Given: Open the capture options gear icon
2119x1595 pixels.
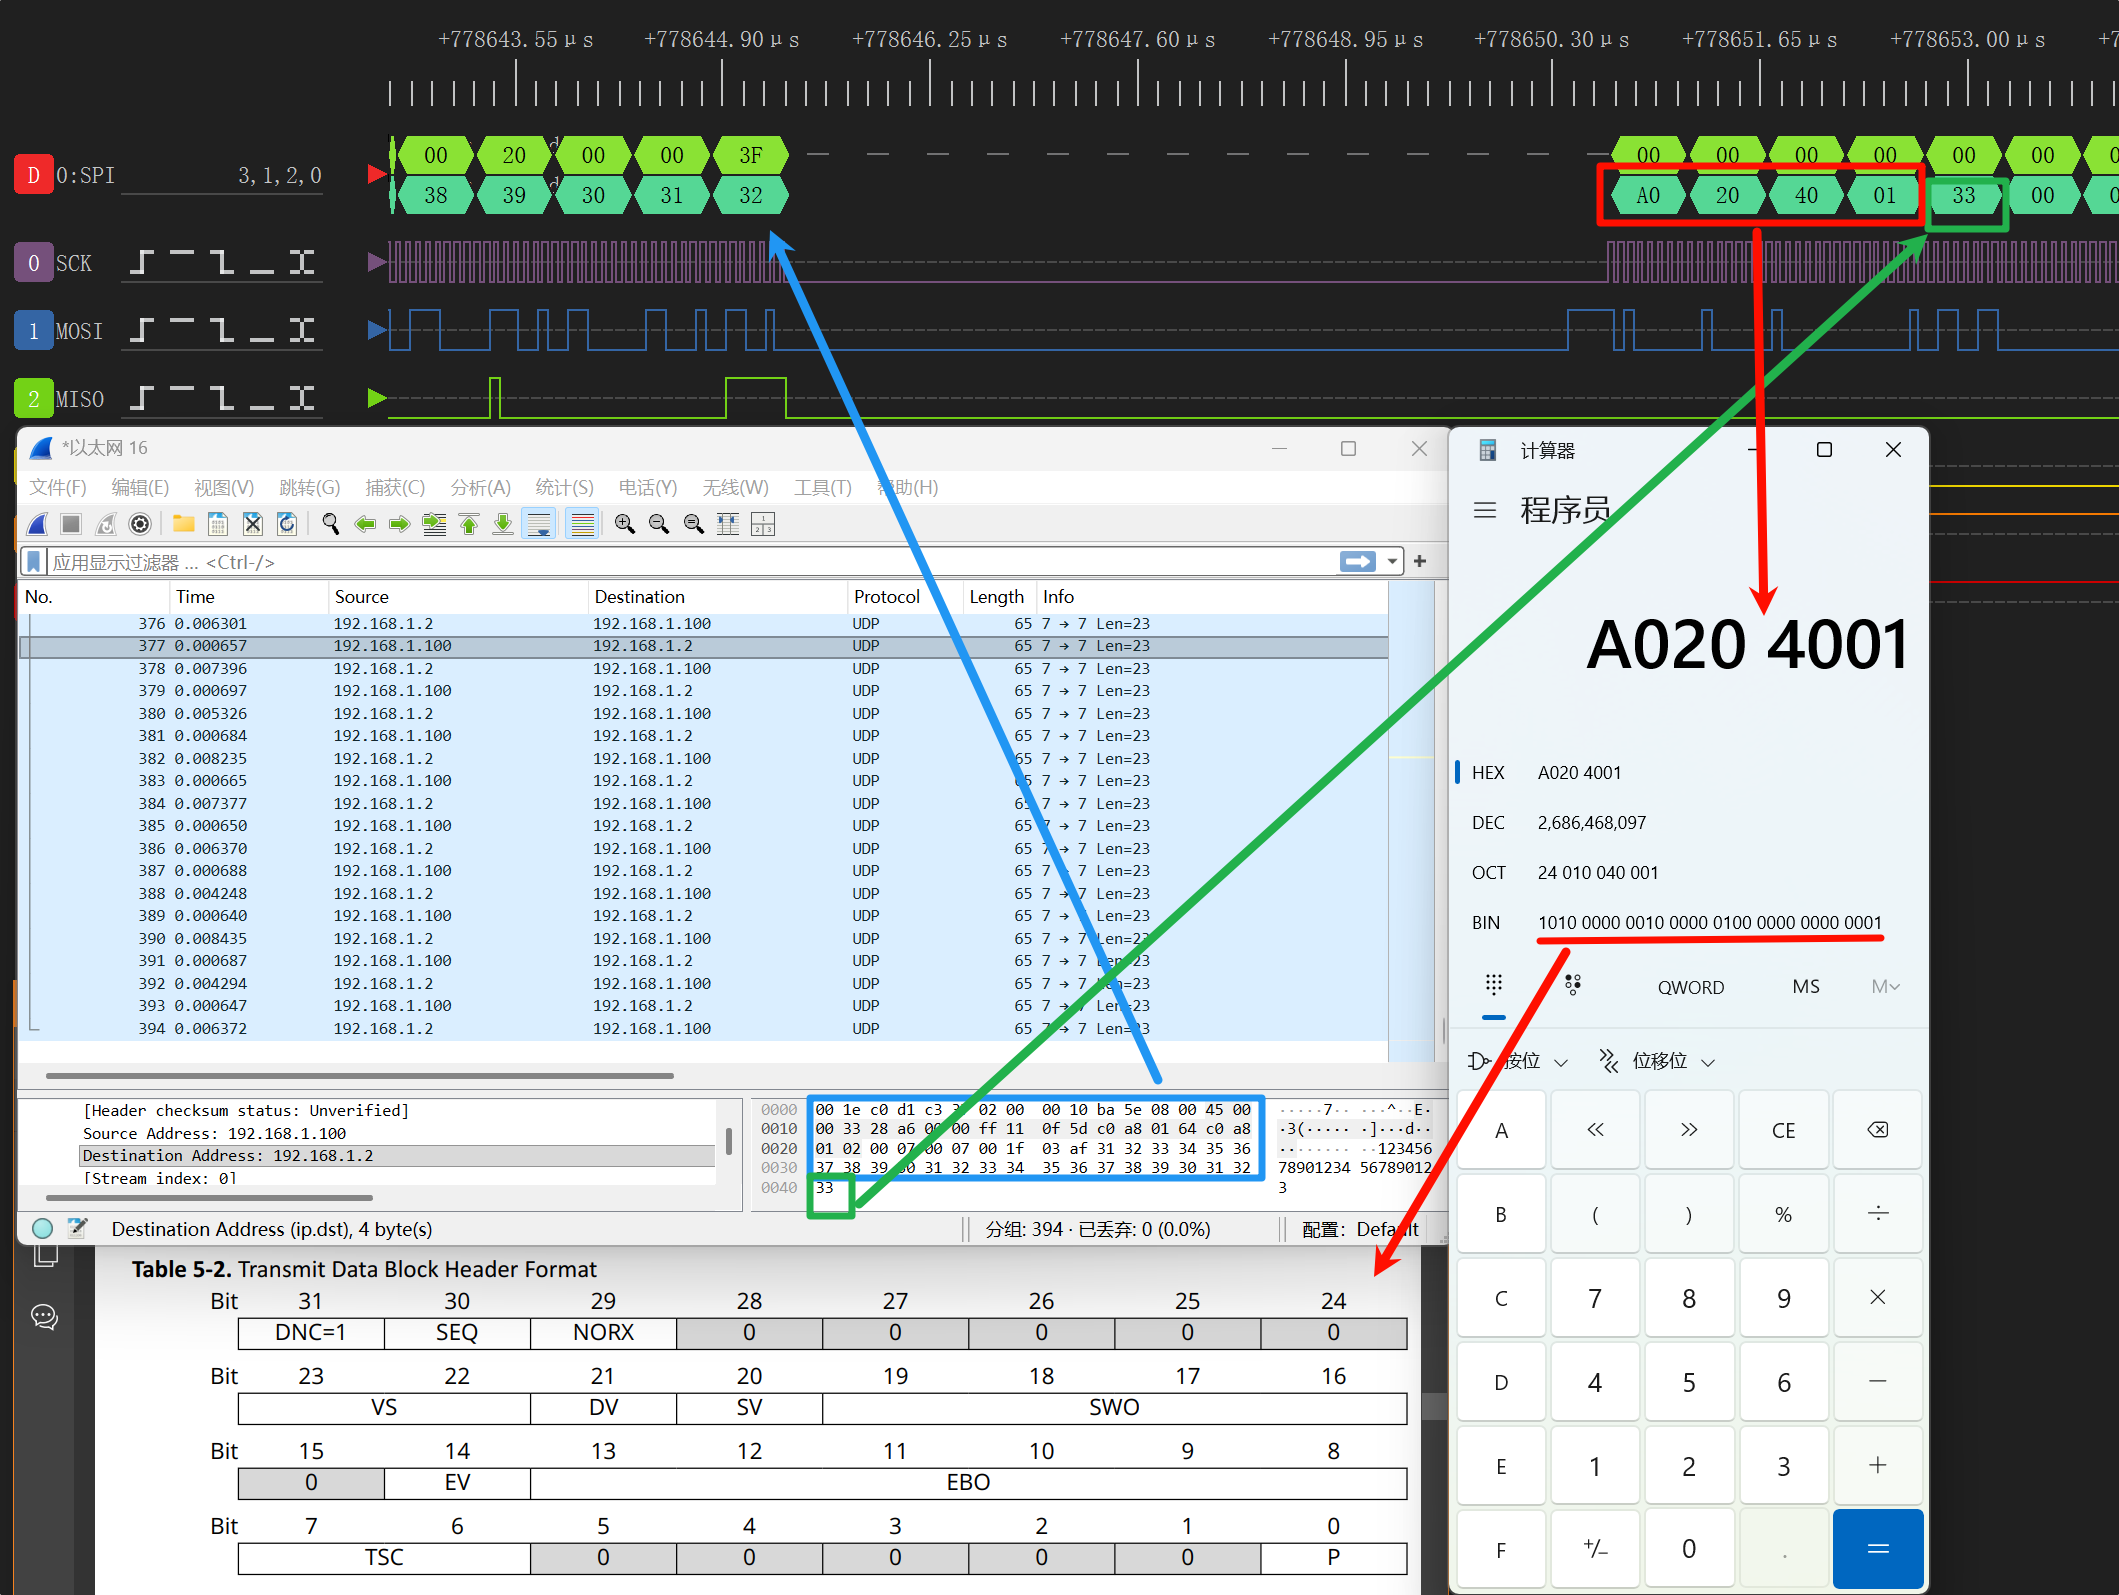Looking at the screenshot, I should point(140,524).
